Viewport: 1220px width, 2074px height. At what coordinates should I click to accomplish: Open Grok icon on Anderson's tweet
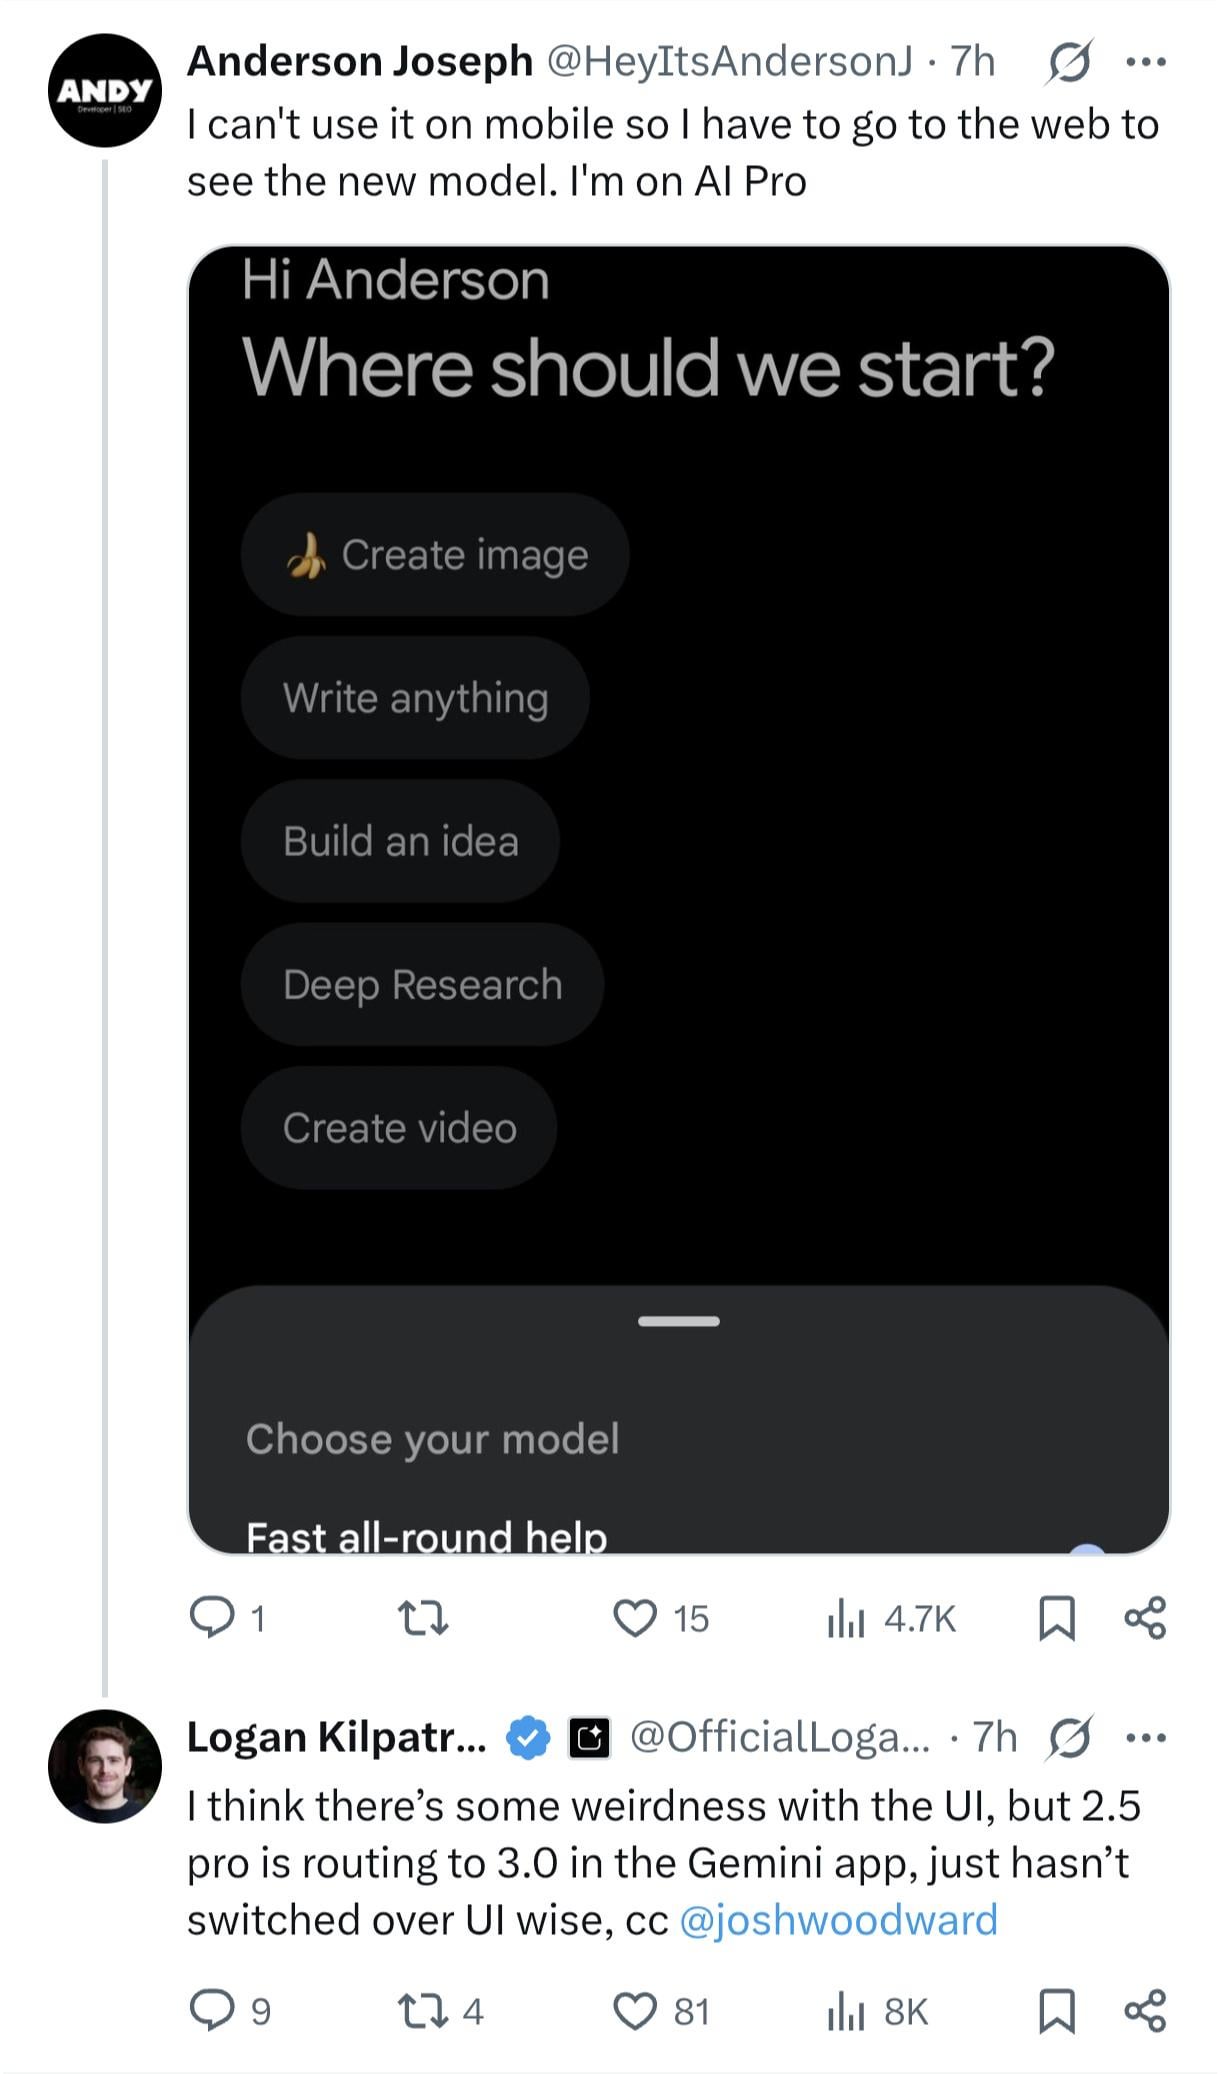click(x=1069, y=64)
